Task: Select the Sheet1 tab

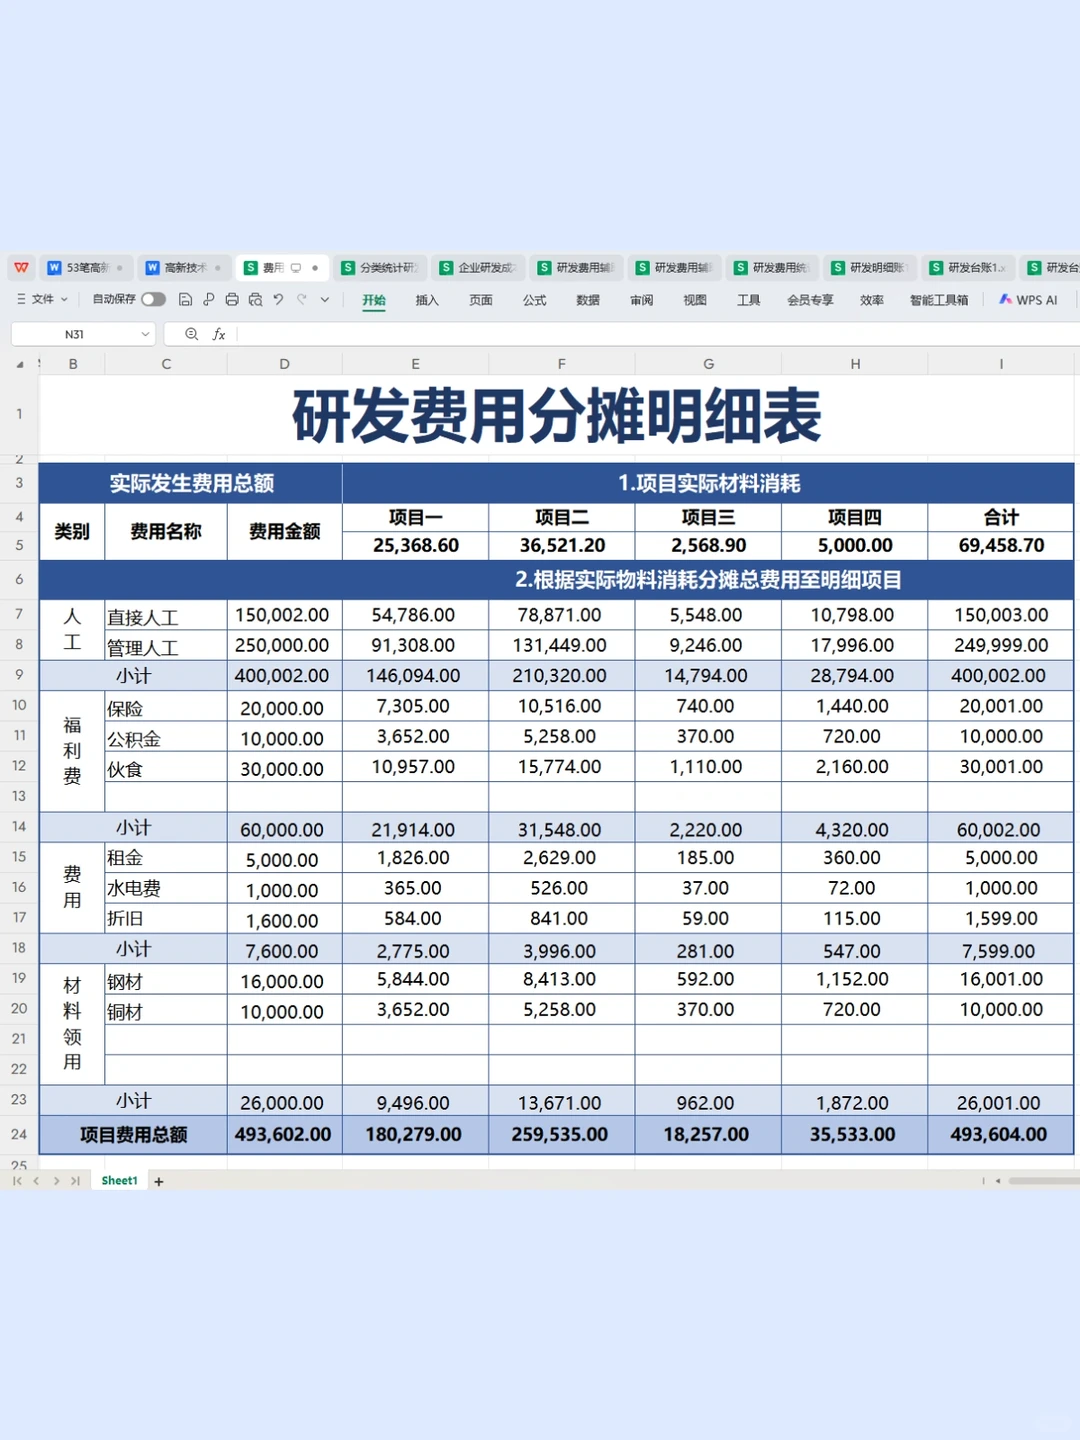Action: click(x=118, y=1181)
